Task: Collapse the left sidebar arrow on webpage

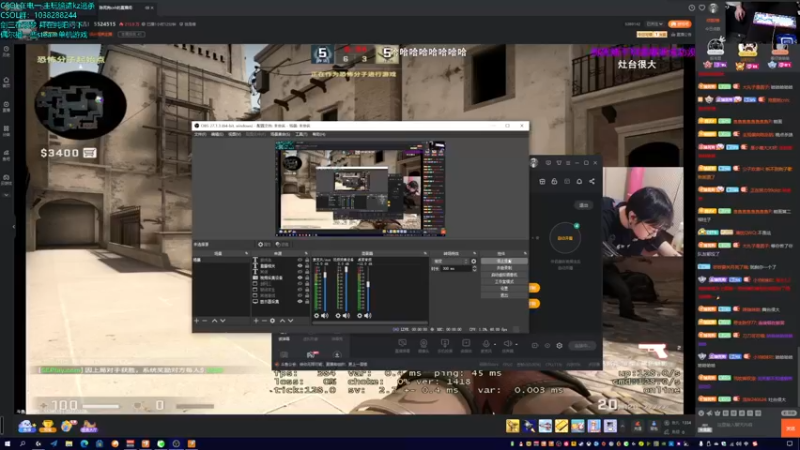Action: tap(14, 227)
